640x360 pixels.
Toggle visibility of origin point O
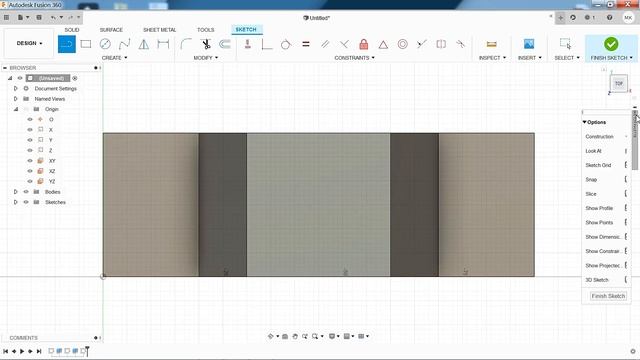pos(30,120)
